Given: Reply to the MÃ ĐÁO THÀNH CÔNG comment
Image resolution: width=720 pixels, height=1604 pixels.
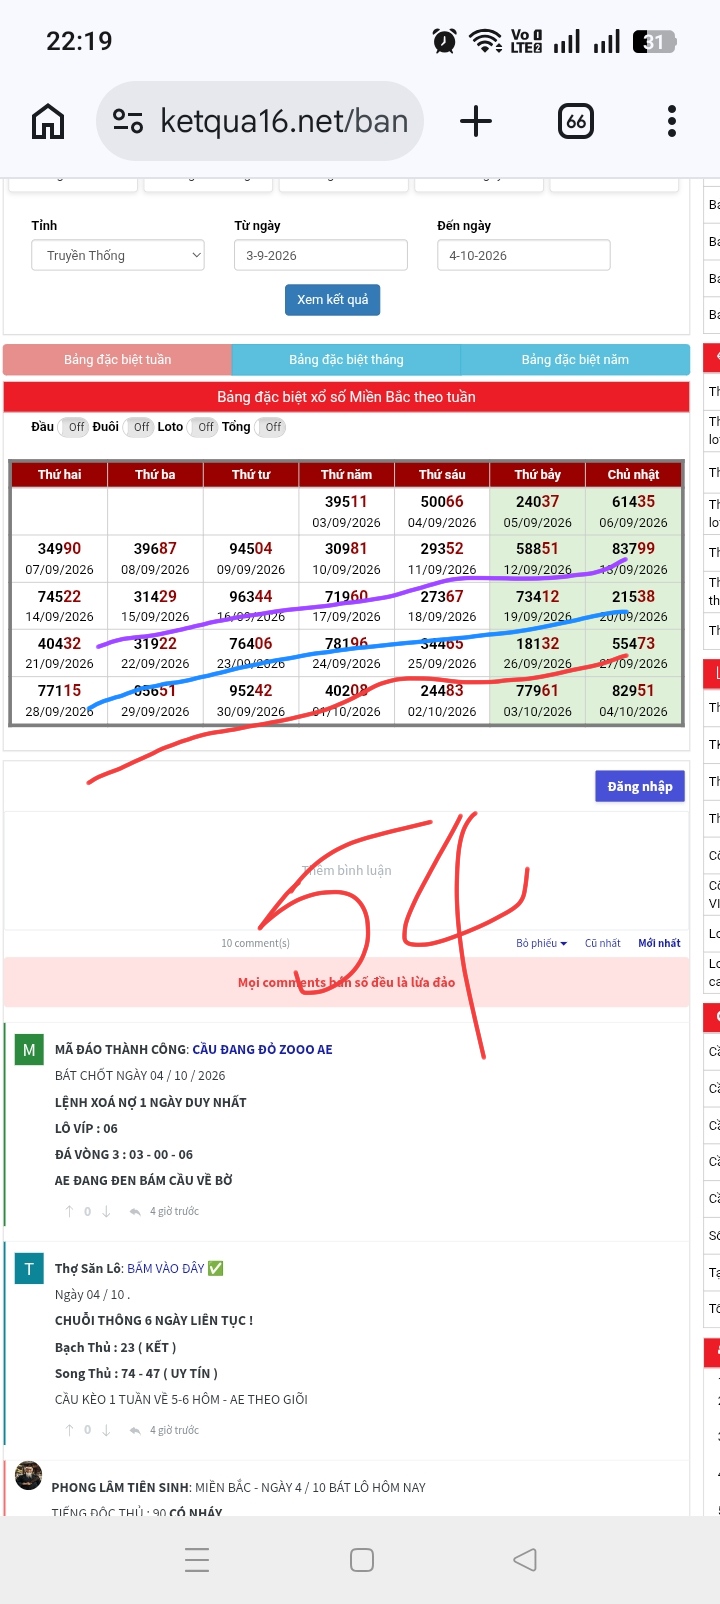Looking at the screenshot, I should click(135, 1211).
